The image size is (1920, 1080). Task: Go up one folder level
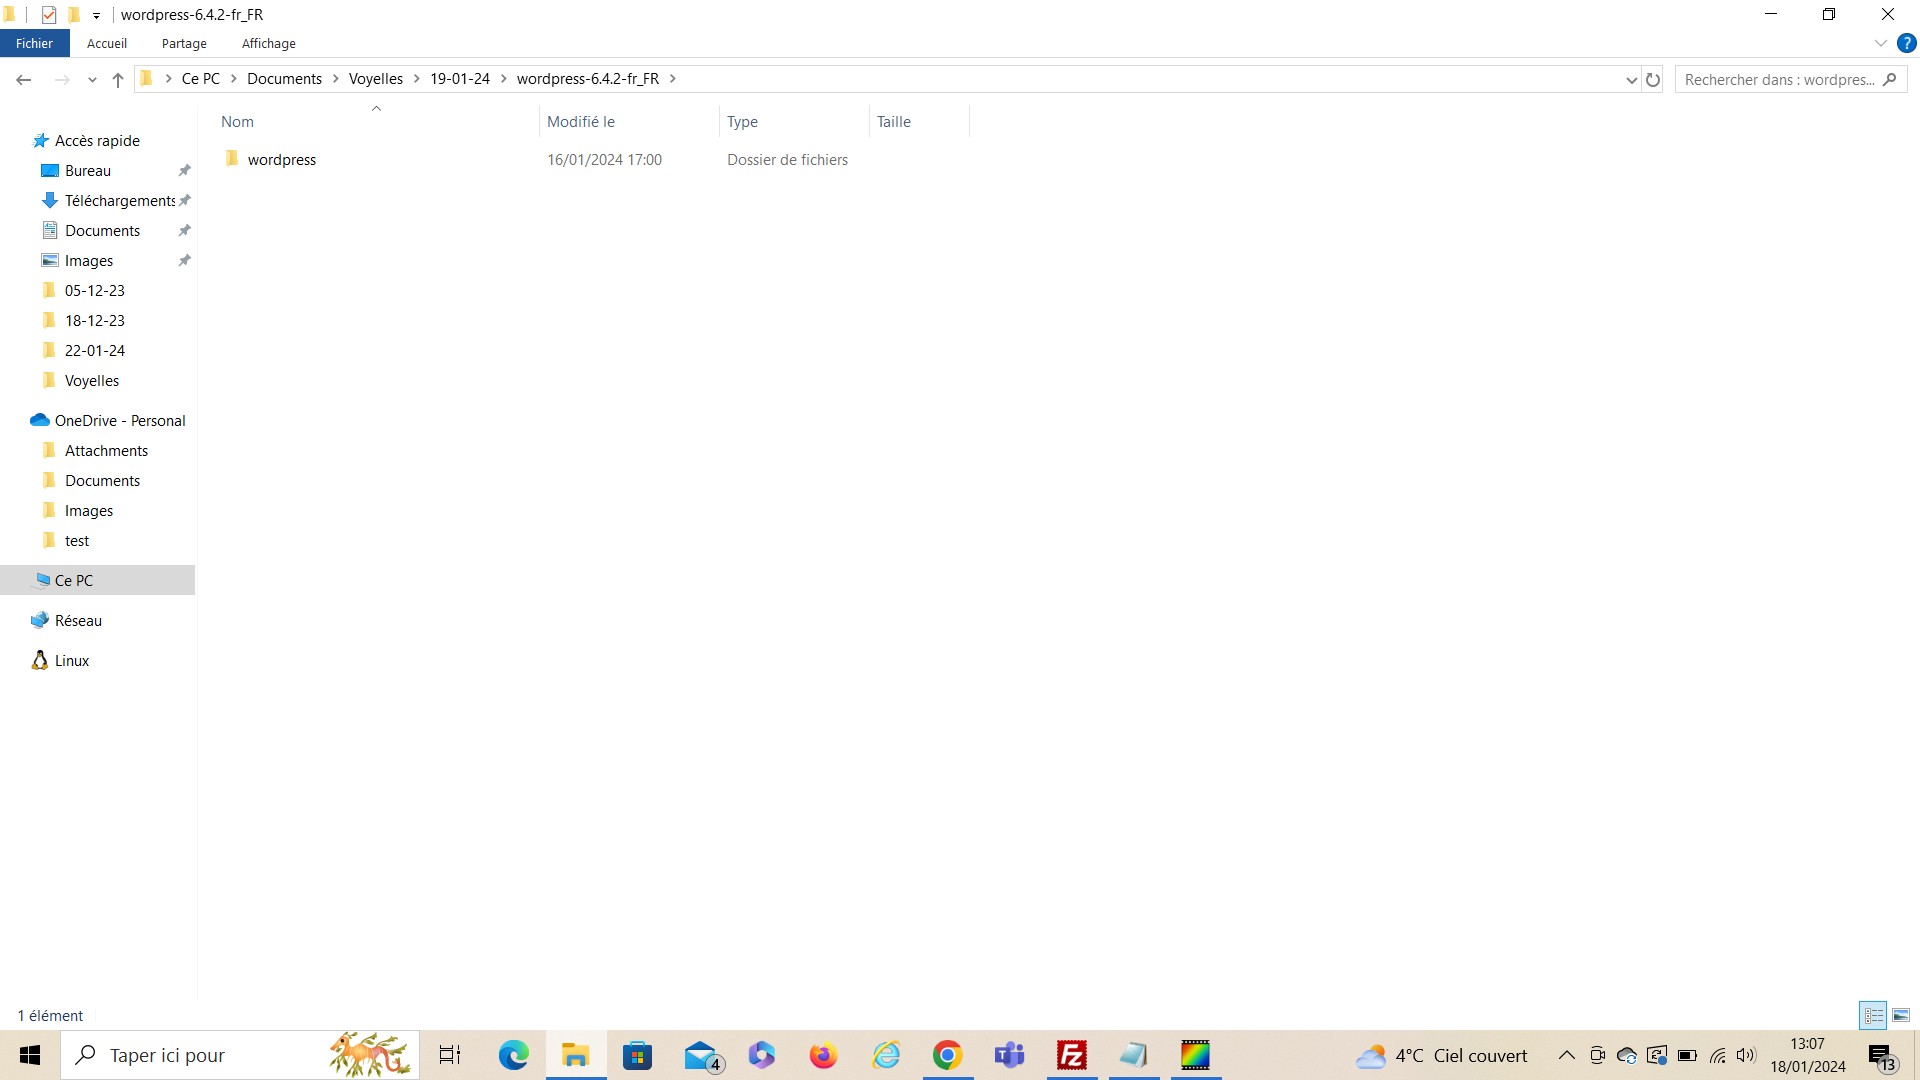(118, 80)
